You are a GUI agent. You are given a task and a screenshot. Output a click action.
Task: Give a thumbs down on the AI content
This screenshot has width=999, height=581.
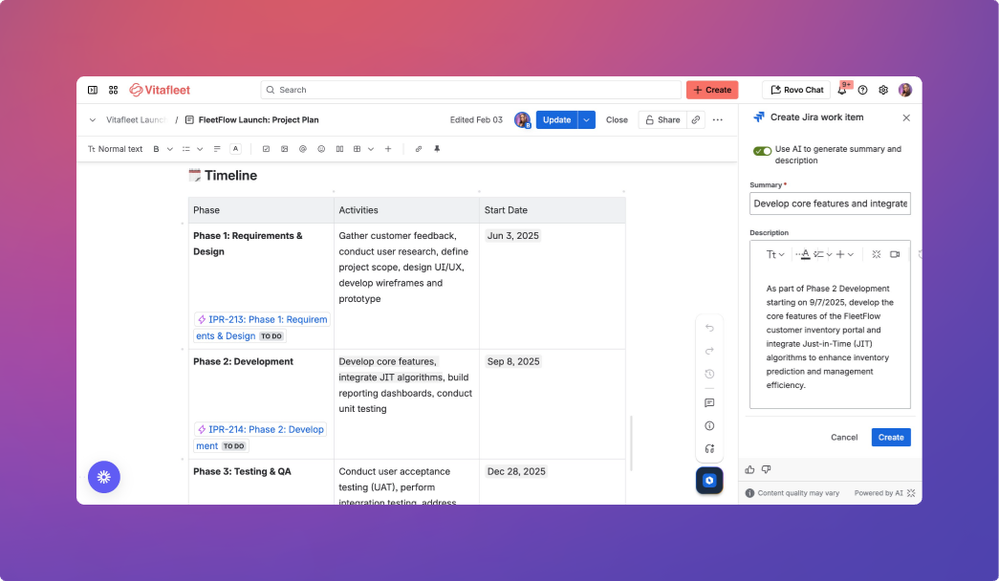tap(766, 469)
